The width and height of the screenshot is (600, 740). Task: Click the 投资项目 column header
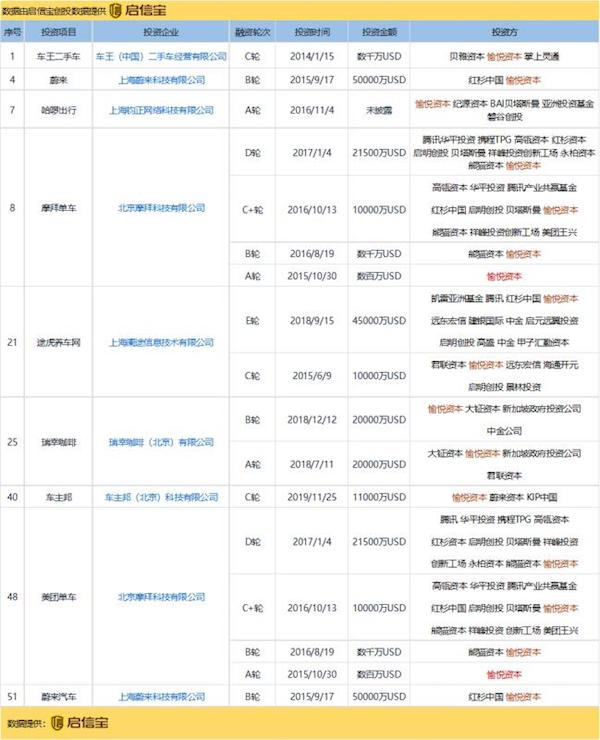59,32
